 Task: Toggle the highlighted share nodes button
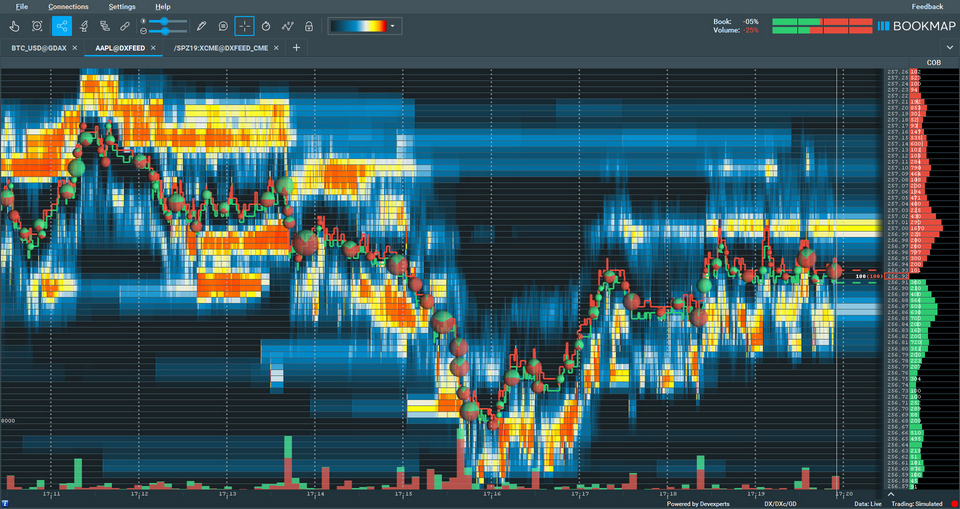click(62, 26)
